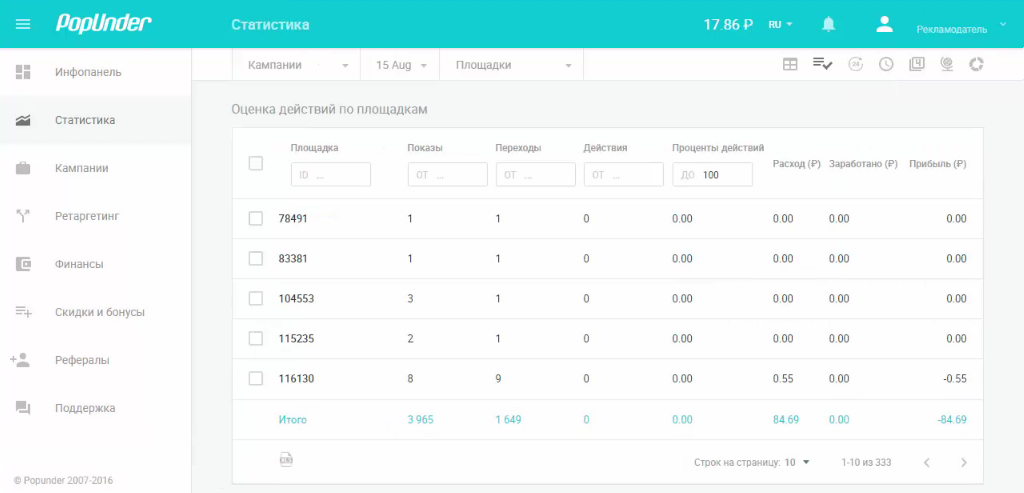Image resolution: width=1024 pixels, height=493 pixels.
Task: Click the clock icon in the toolbar
Action: click(886, 64)
